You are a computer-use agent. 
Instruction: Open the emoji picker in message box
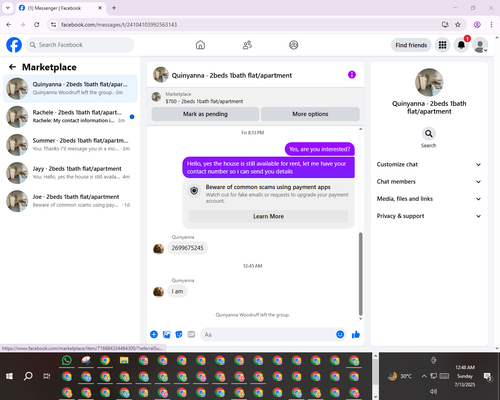340,334
